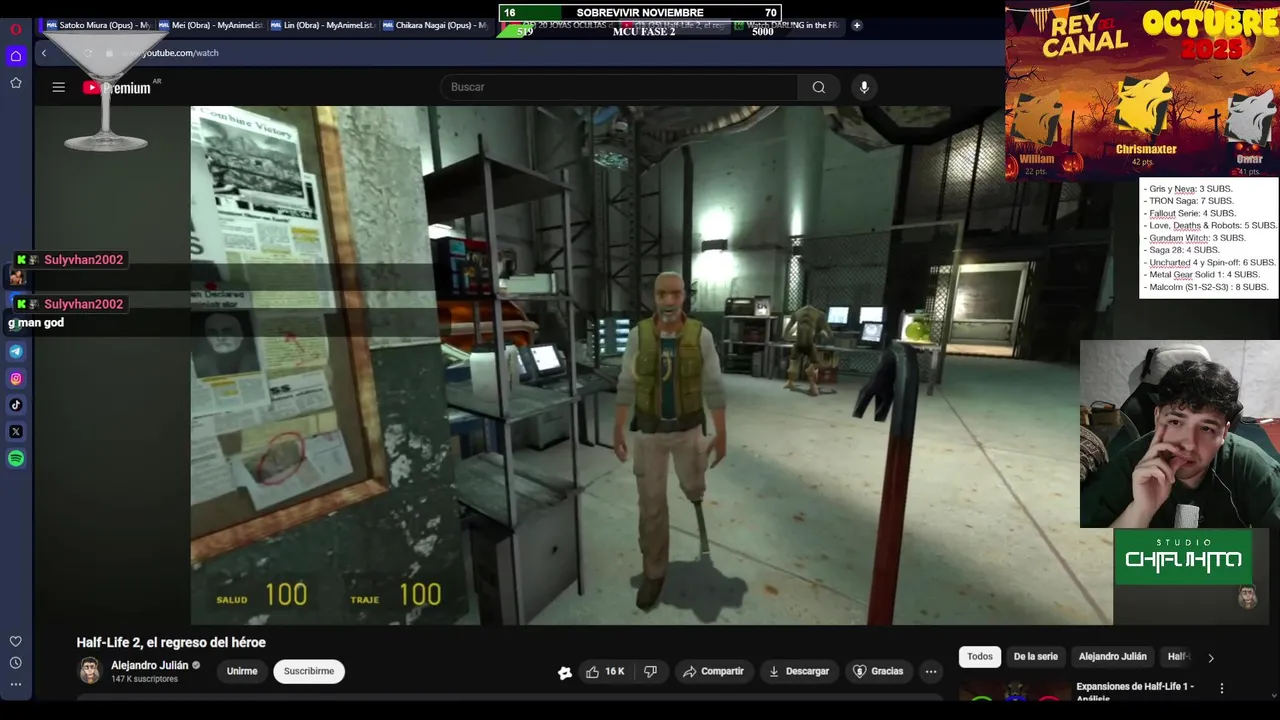Click the Half-Life 2 video player

coord(652,365)
